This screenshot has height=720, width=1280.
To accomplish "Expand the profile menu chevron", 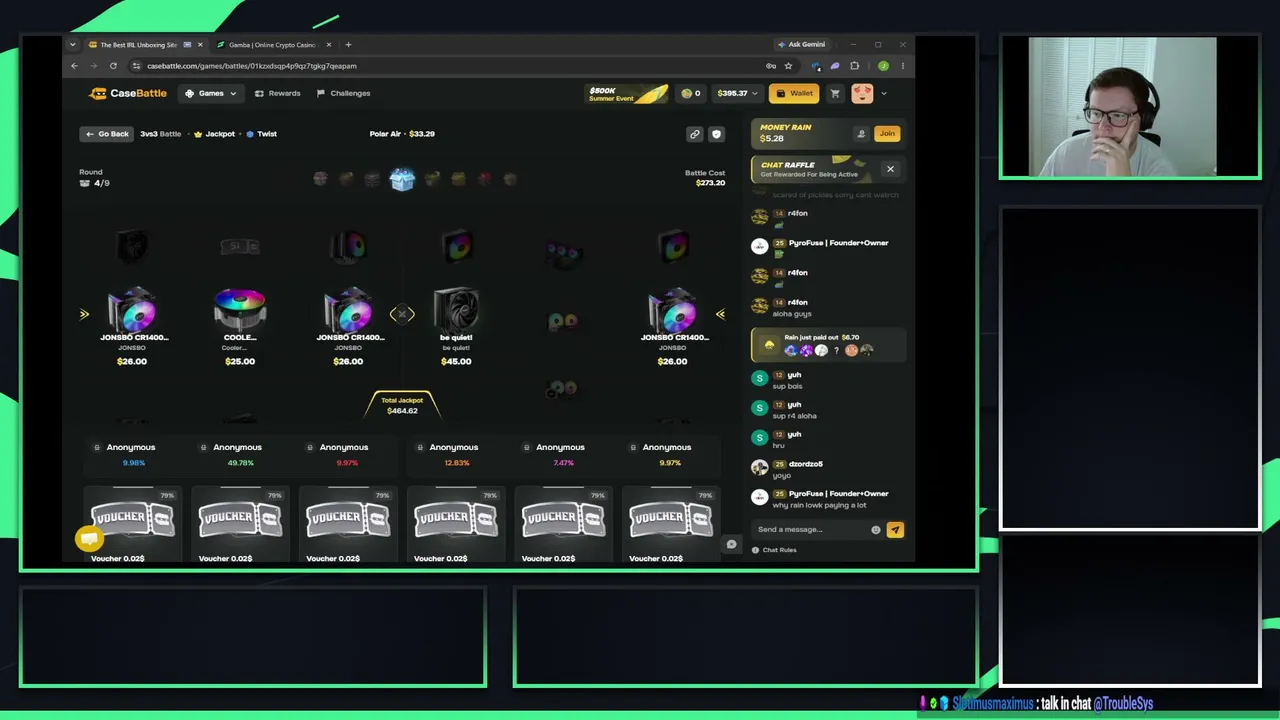I will tap(884, 93).
